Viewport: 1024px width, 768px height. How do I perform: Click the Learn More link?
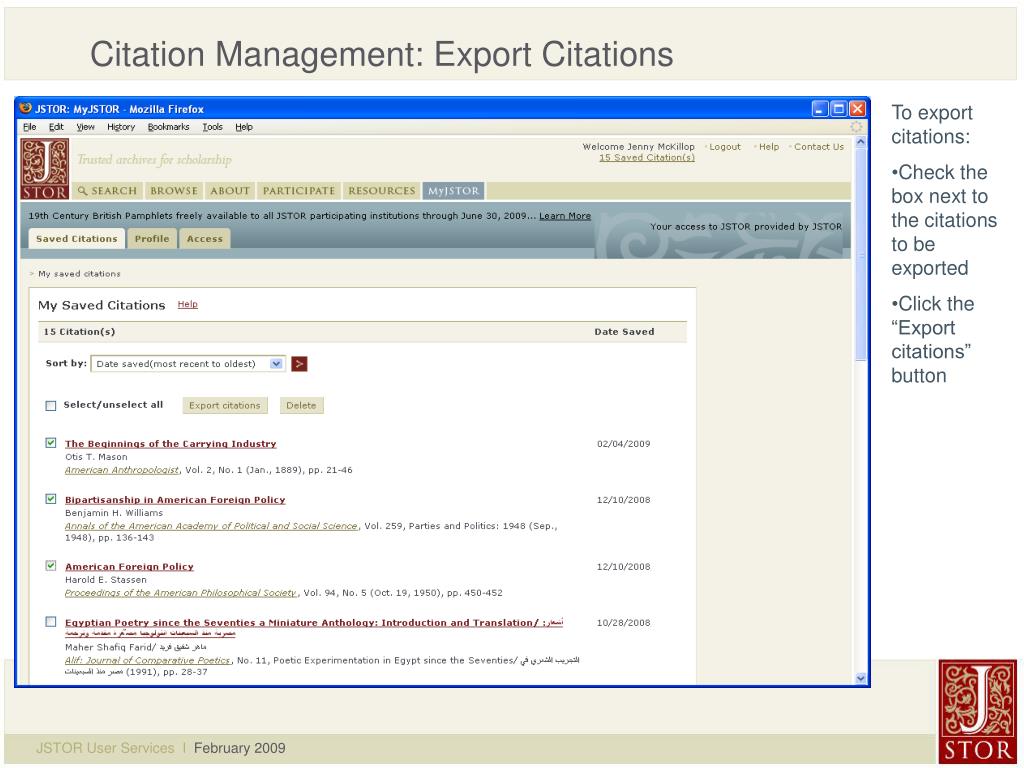point(565,216)
